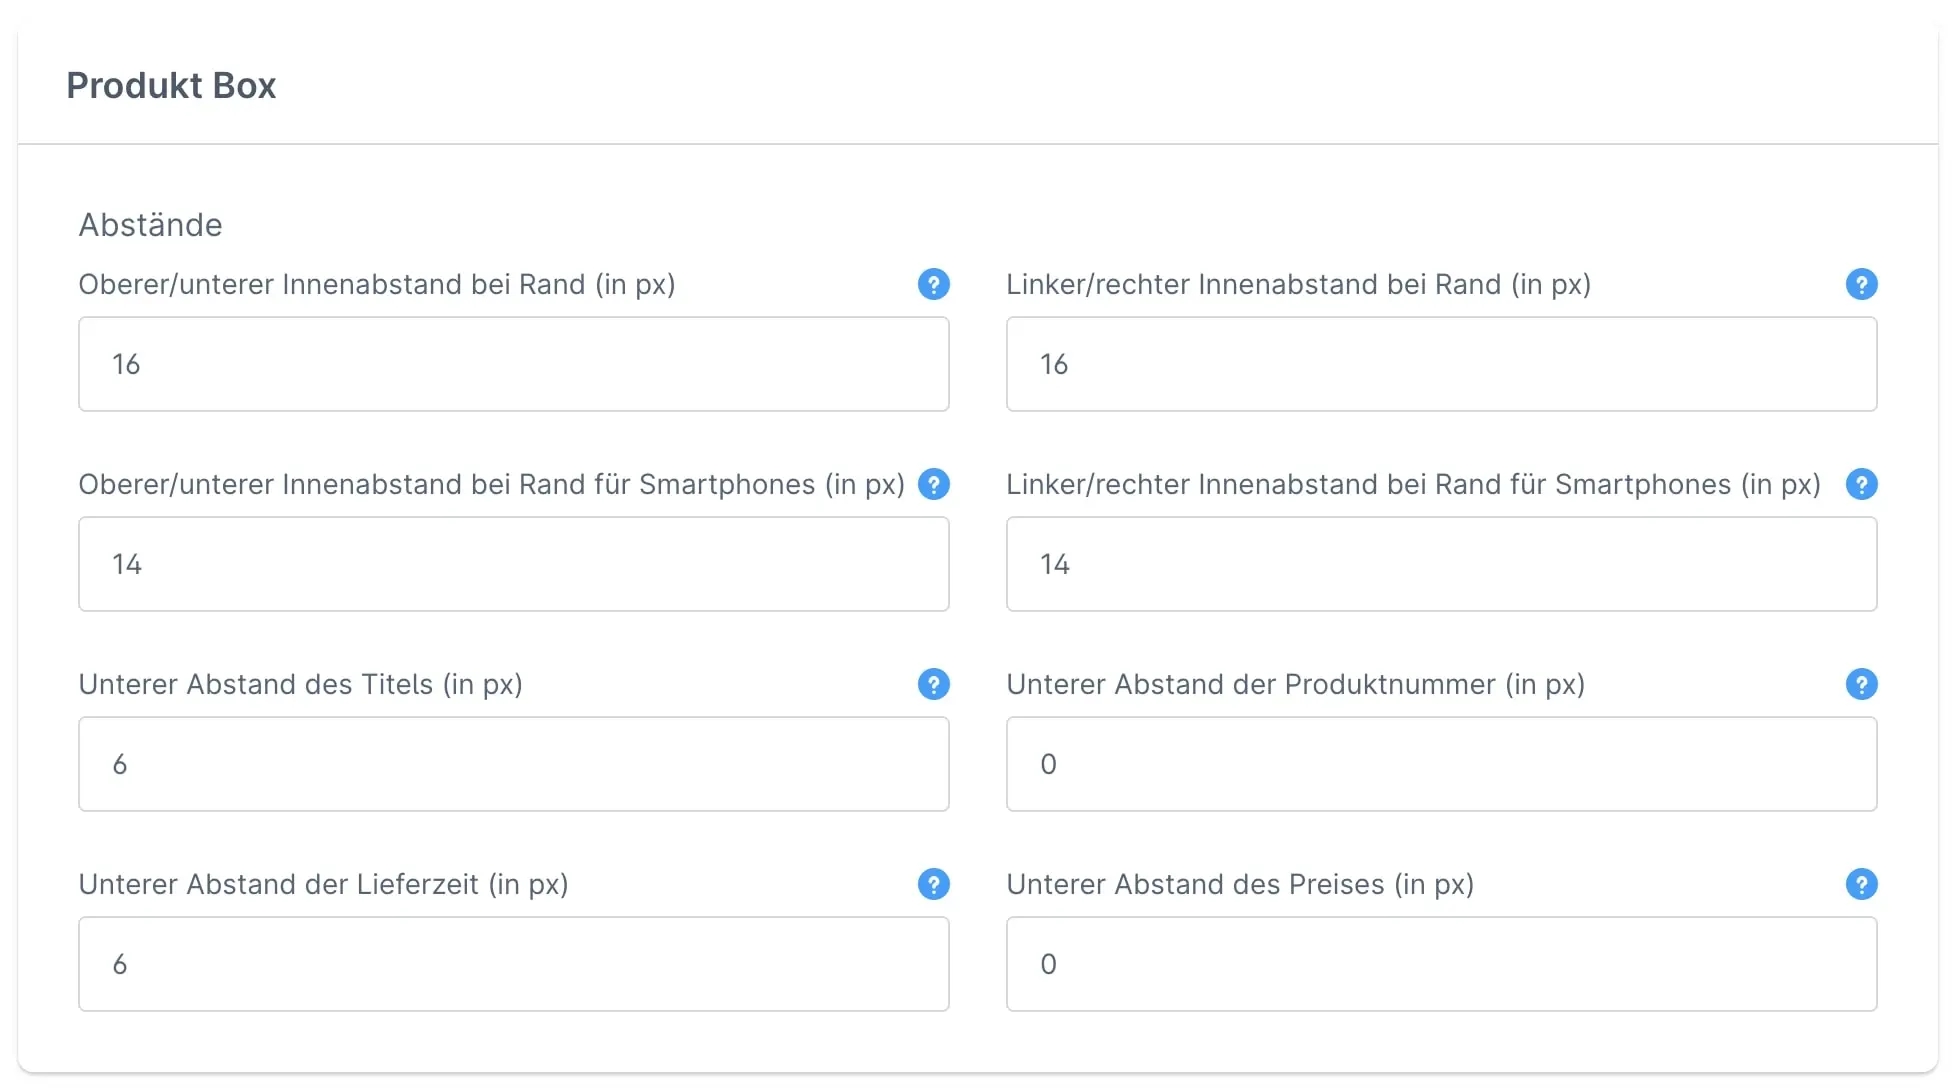Screen dimensions: 1952x1092
Task: Click the Abstände section heading
Action: point(150,225)
